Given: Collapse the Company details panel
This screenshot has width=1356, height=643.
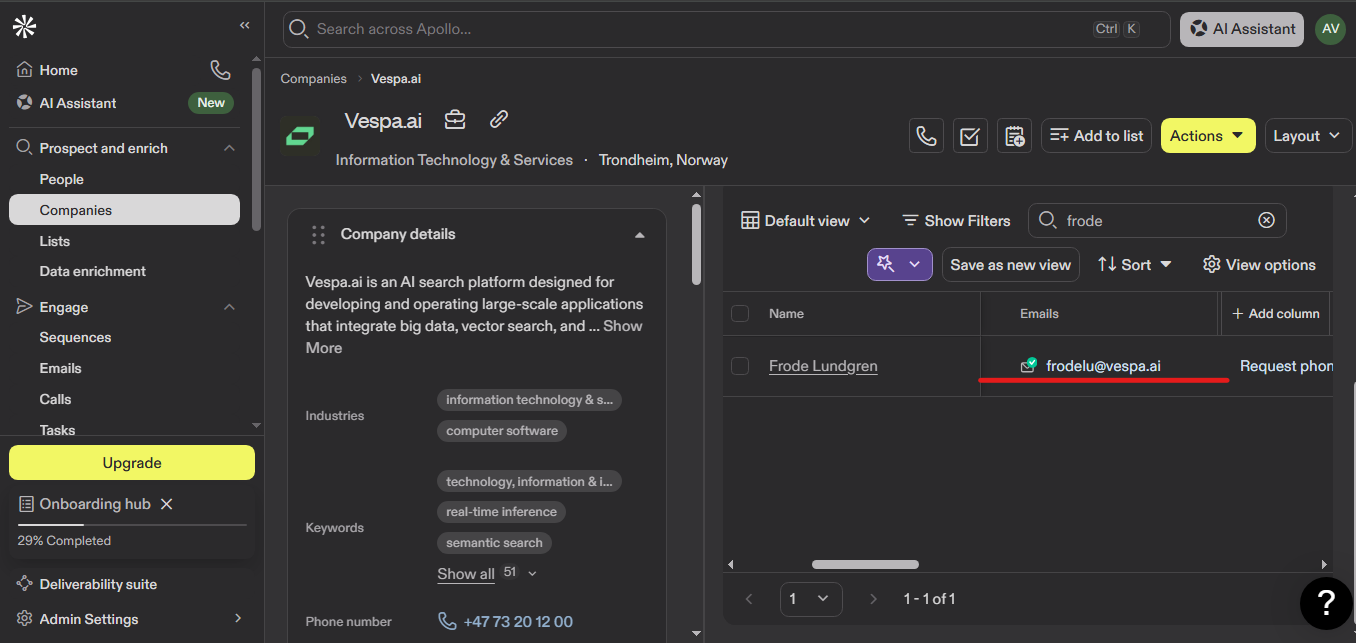Looking at the screenshot, I should [x=640, y=235].
